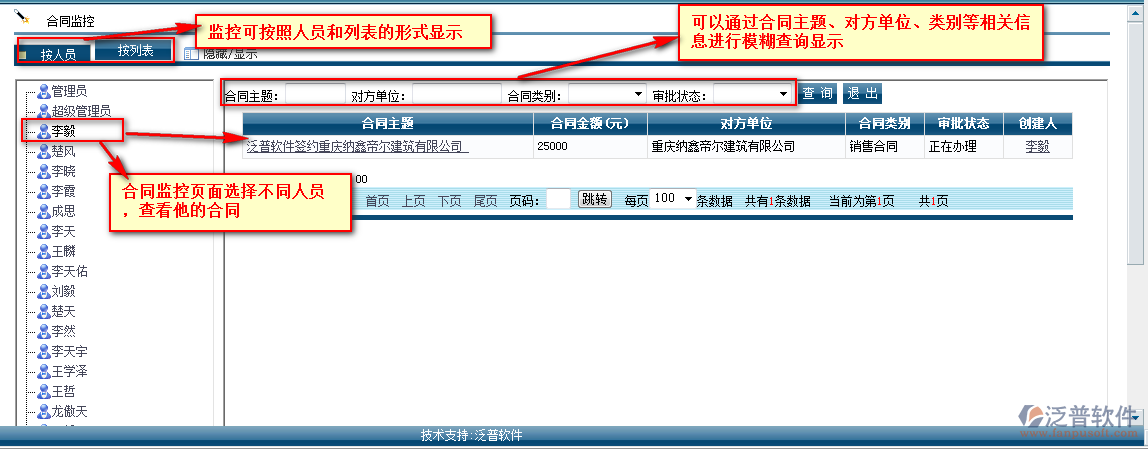Switch to the 按列表 tab
This screenshot has width=1148, height=449.
(x=135, y=51)
